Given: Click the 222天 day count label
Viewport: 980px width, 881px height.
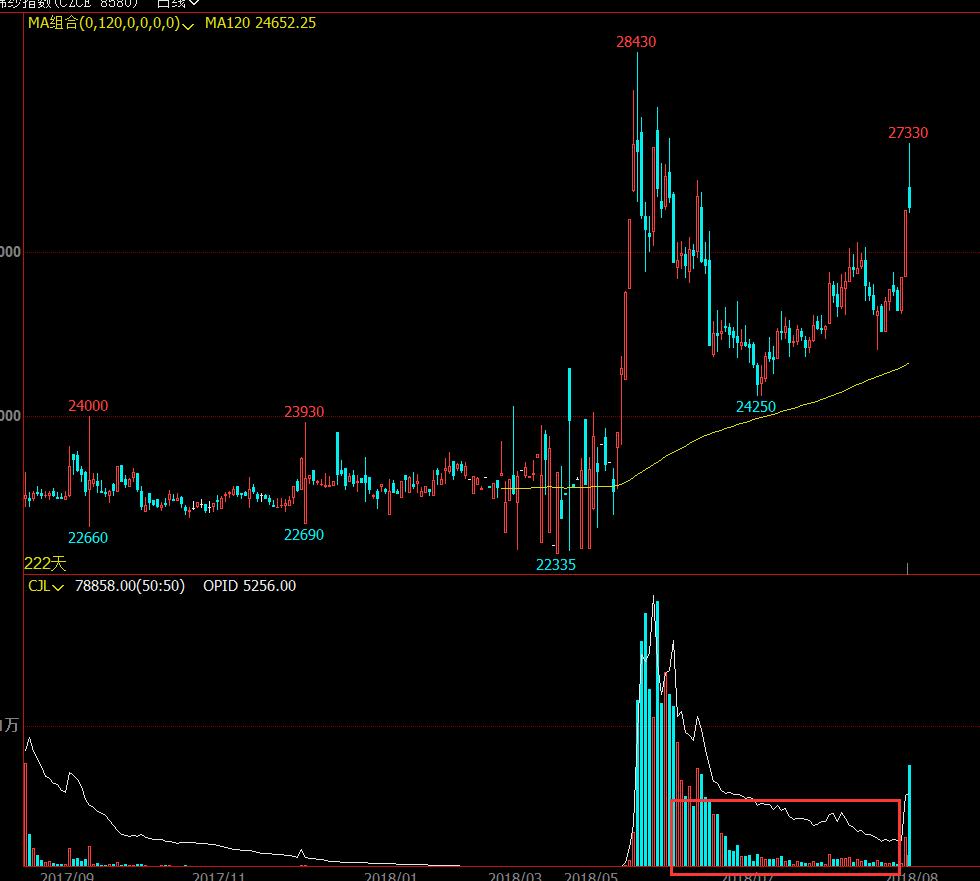Looking at the screenshot, I should (x=45, y=564).
